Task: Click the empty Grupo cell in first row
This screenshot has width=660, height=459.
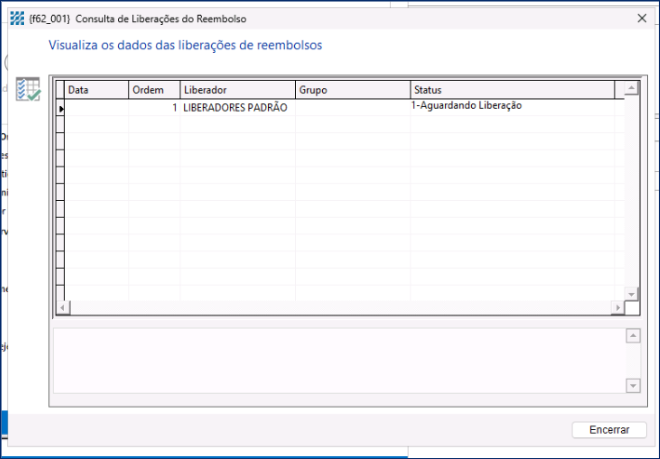Action: tap(352, 107)
